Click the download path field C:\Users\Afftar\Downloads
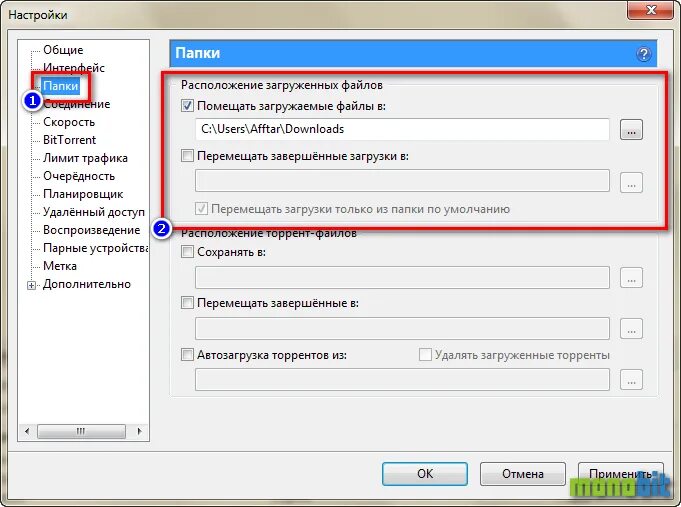 [402, 129]
